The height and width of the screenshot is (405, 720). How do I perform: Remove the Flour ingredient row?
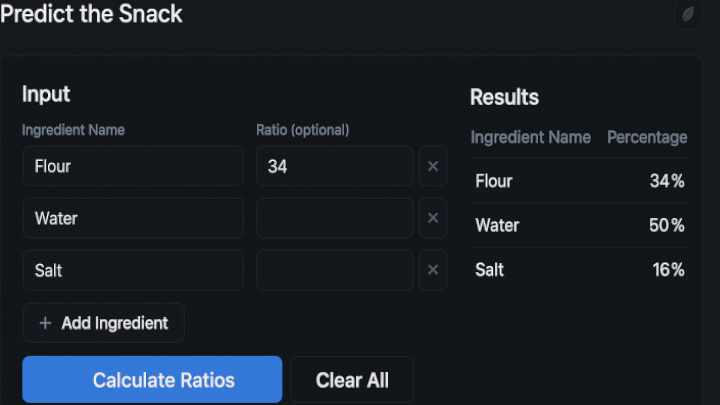pyautogui.click(x=433, y=166)
